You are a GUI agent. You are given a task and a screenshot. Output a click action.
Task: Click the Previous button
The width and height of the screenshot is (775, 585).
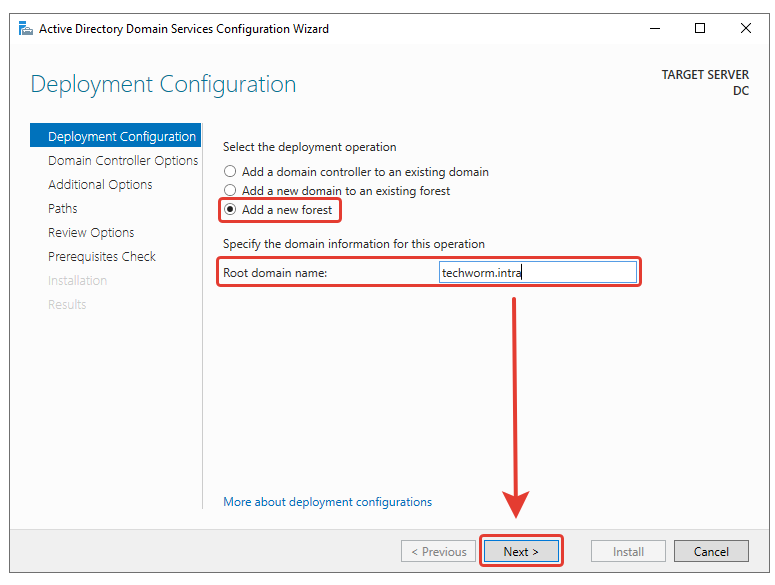click(438, 551)
